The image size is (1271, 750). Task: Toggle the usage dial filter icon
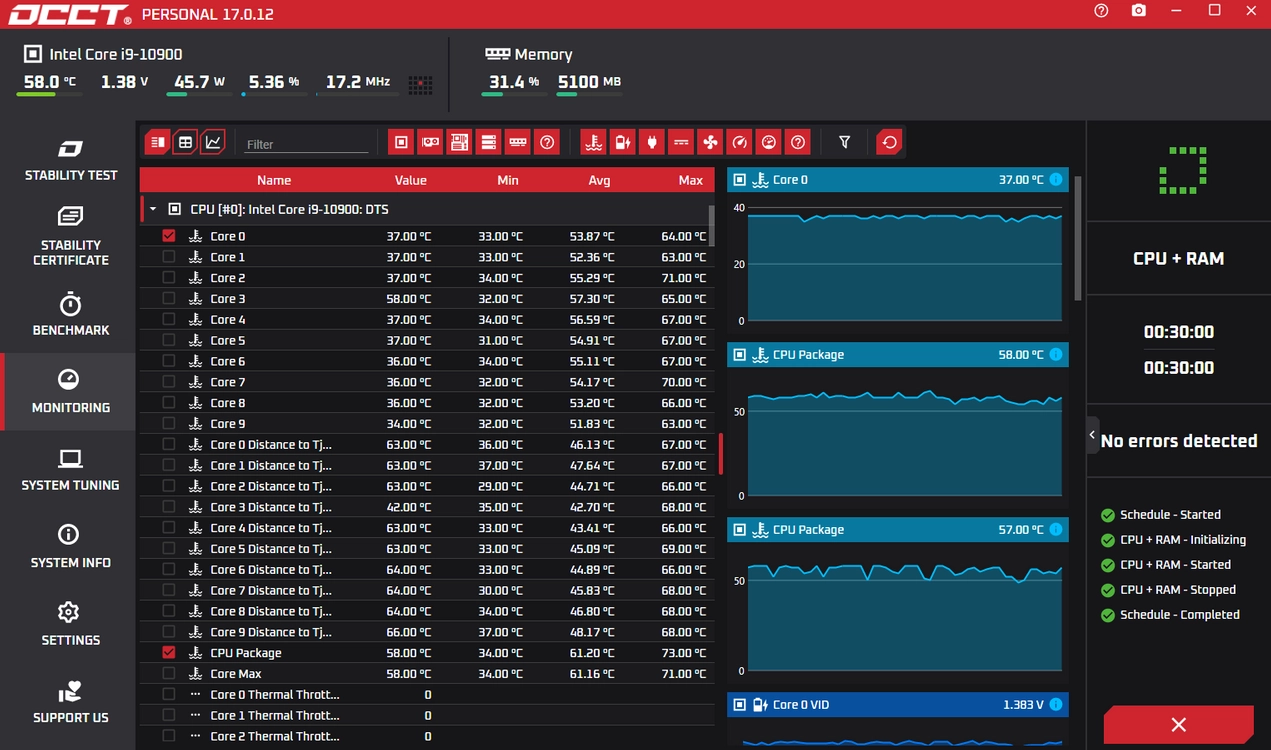768,143
